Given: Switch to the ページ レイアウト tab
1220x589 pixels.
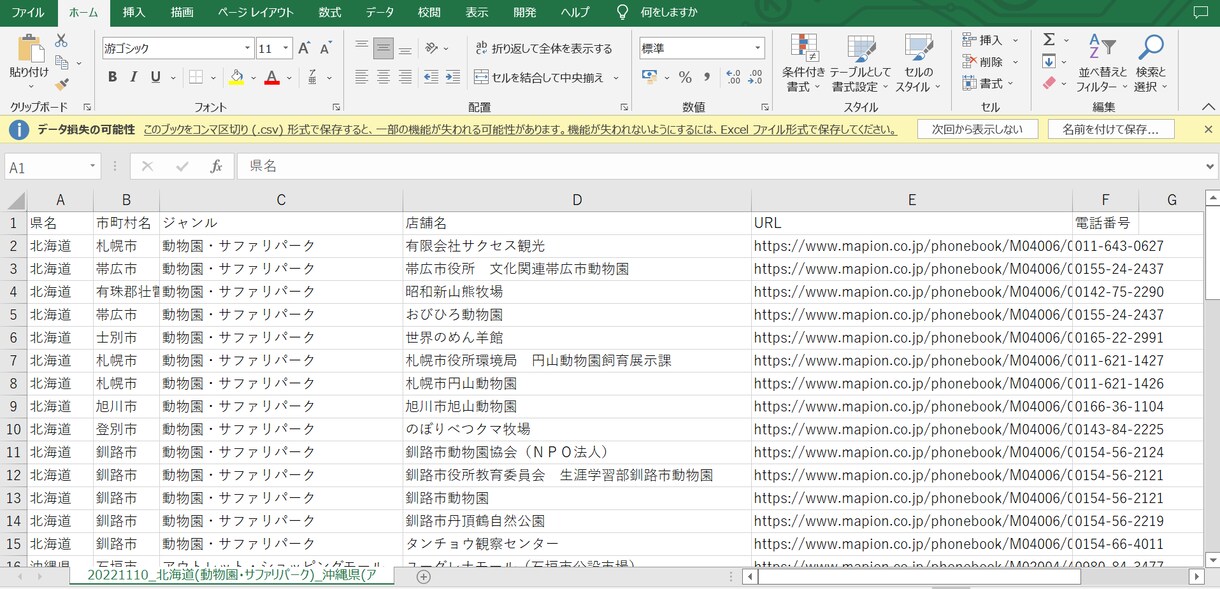Looking at the screenshot, I should point(256,12).
